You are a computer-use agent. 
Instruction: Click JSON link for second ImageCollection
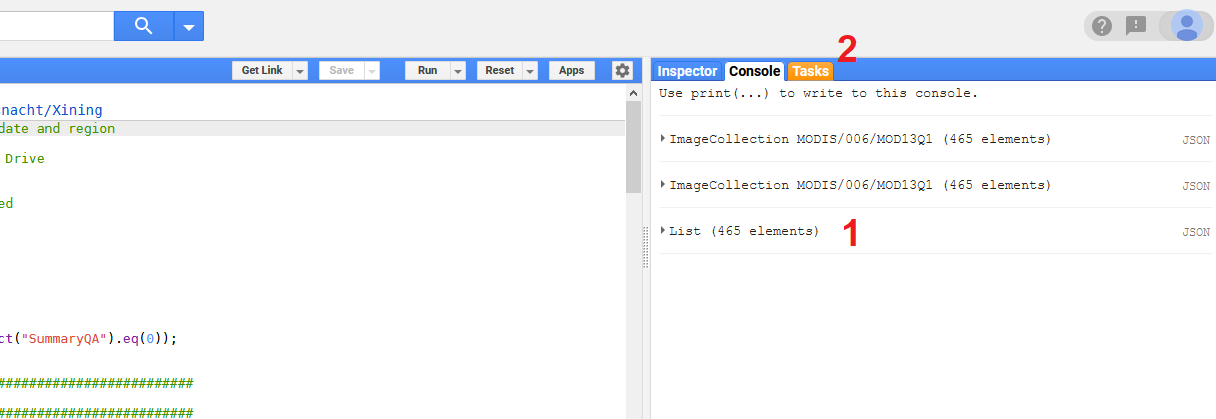tap(1196, 186)
